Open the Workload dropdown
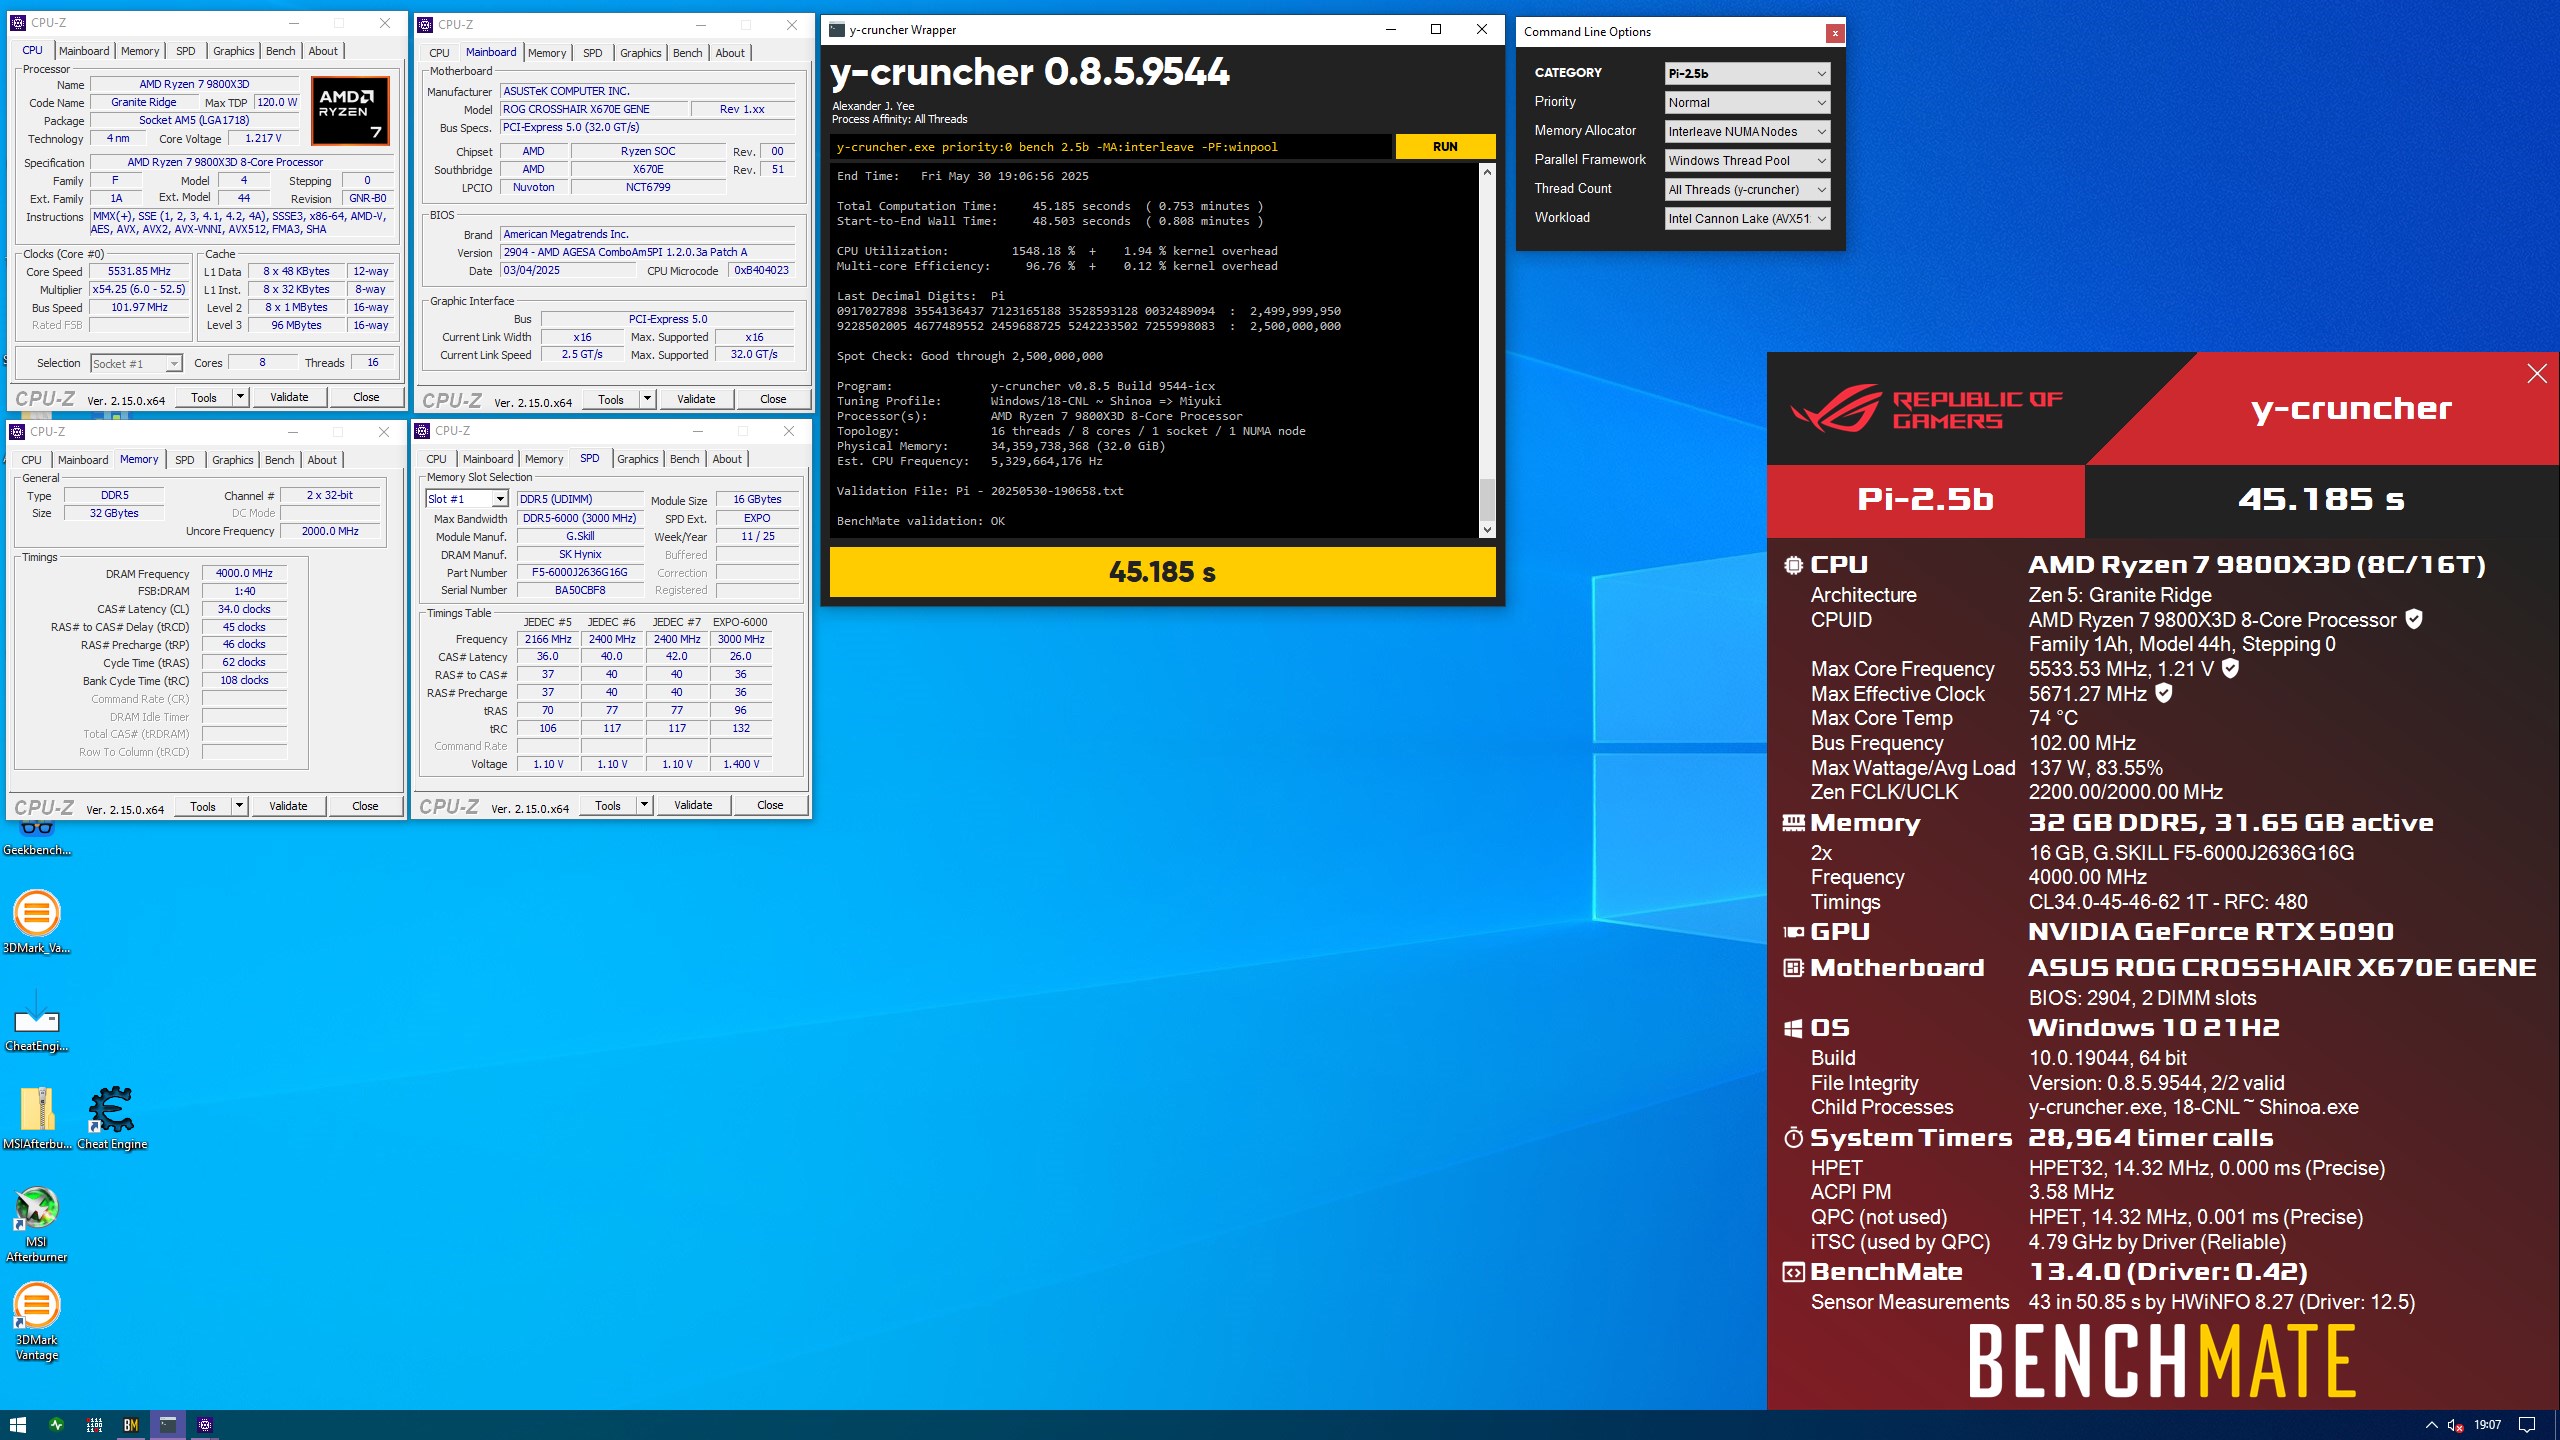Screen dimensions: 2560x1440 coord(1747,218)
